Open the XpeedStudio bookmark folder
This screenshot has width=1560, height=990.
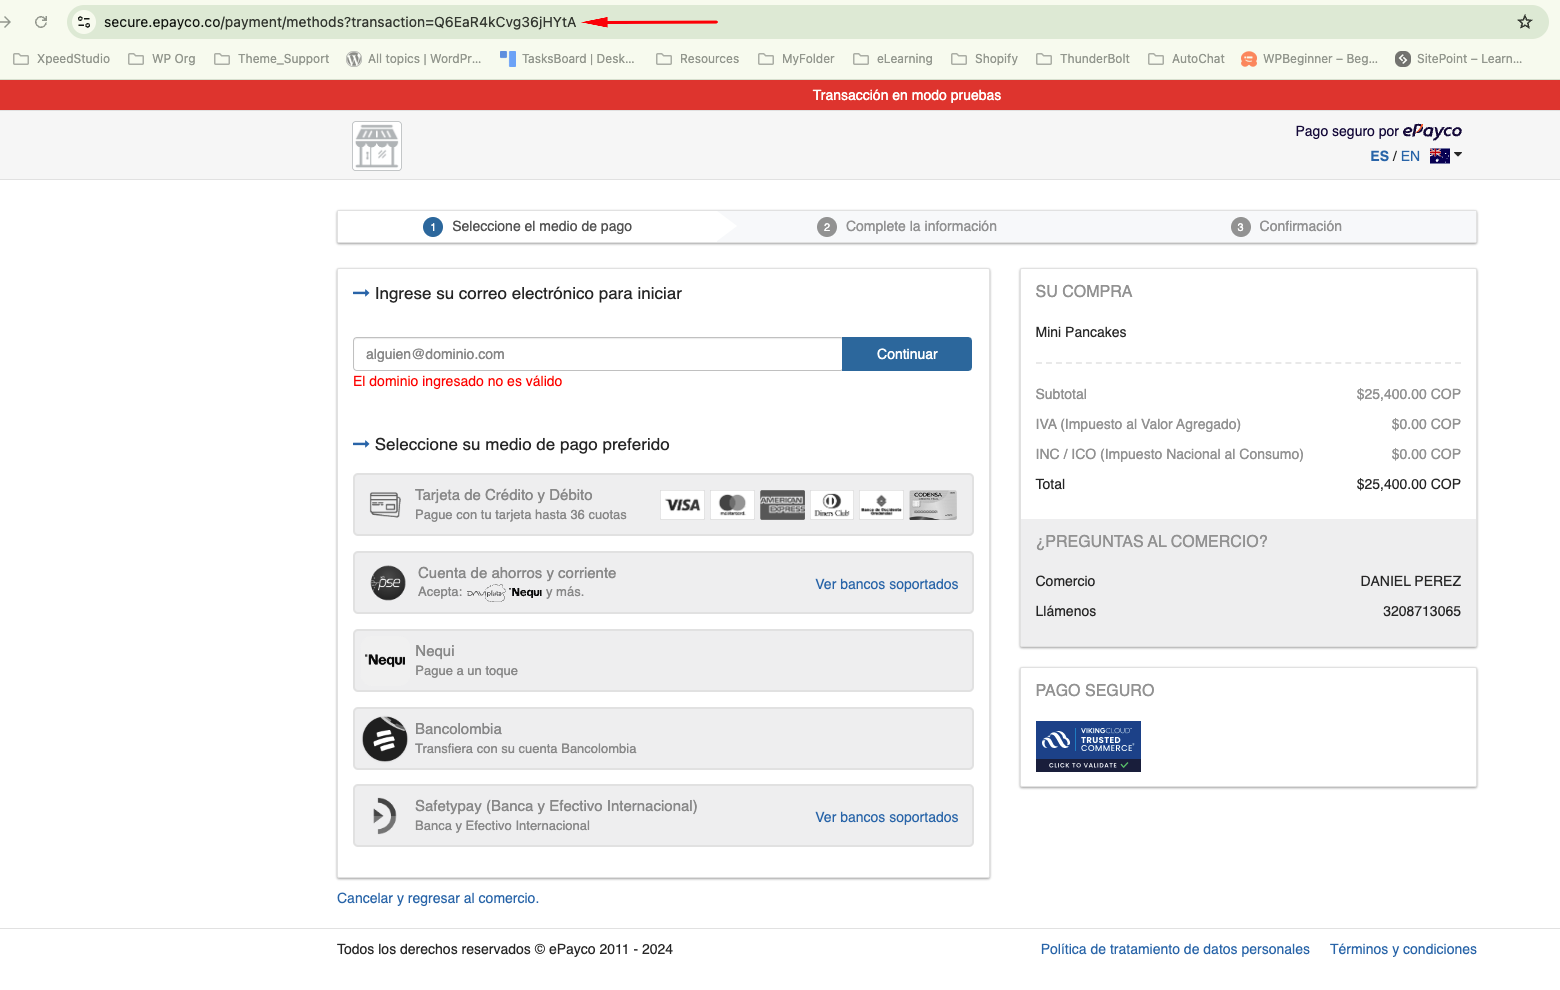(62, 59)
